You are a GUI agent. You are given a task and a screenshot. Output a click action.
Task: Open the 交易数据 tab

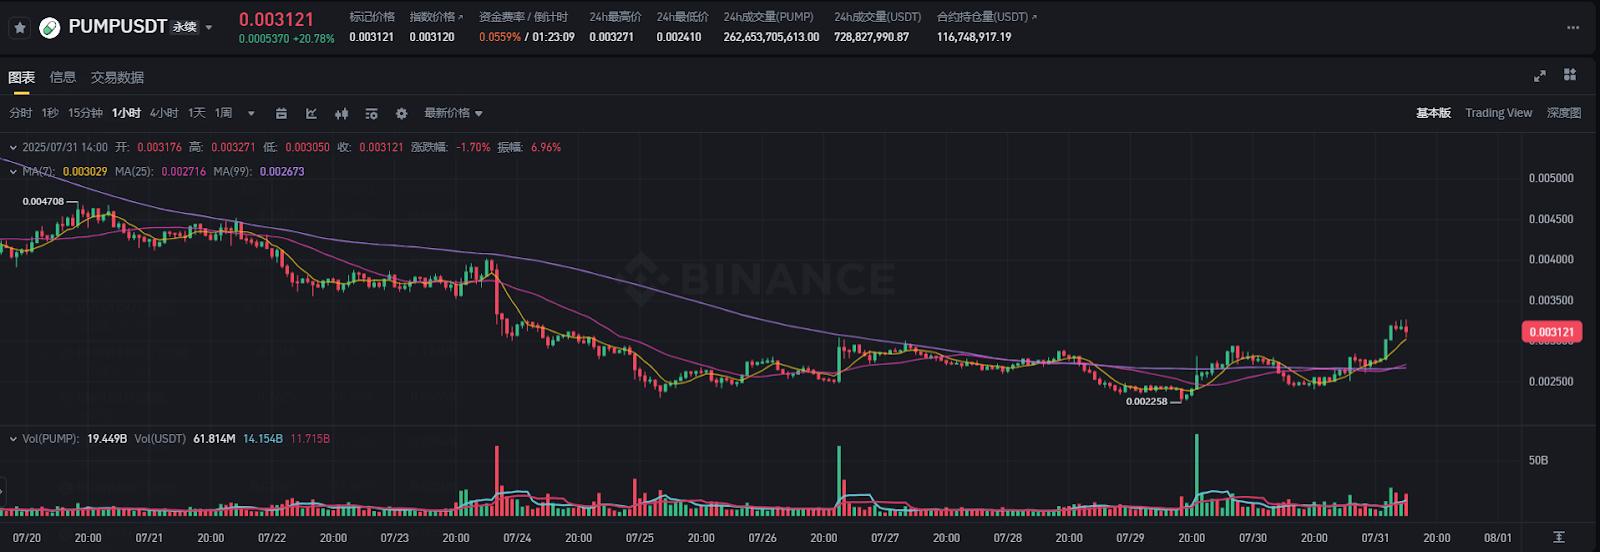(x=117, y=77)
